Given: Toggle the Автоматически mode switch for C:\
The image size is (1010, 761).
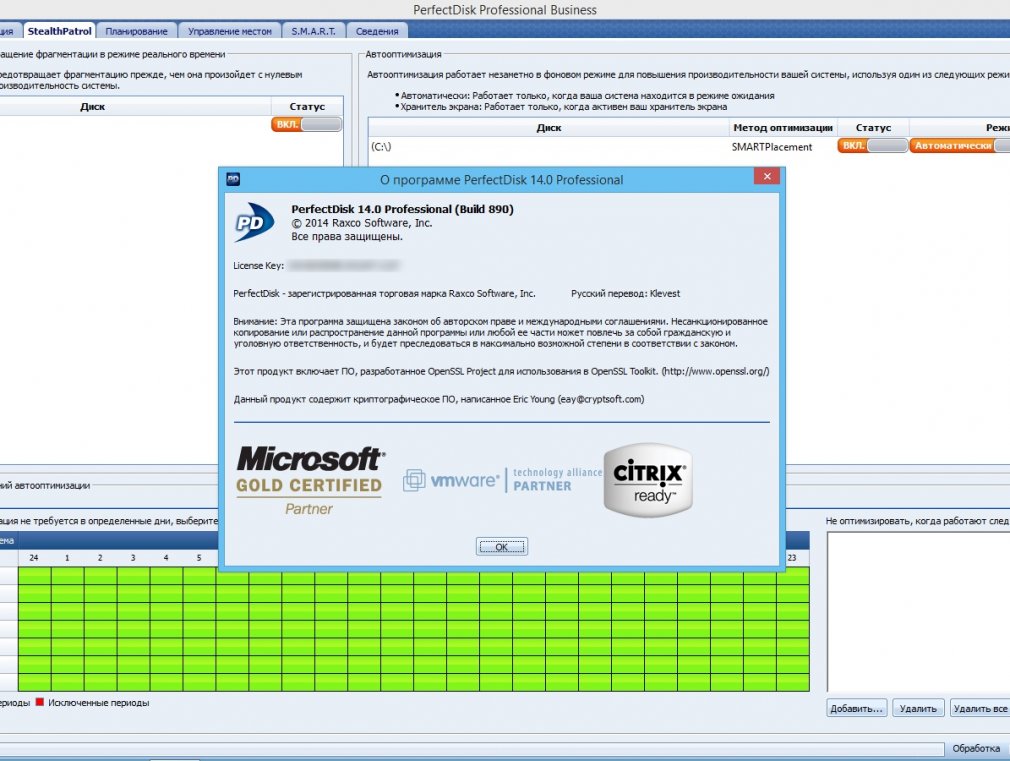Looking at the screenshot, I should coord(959,146).
